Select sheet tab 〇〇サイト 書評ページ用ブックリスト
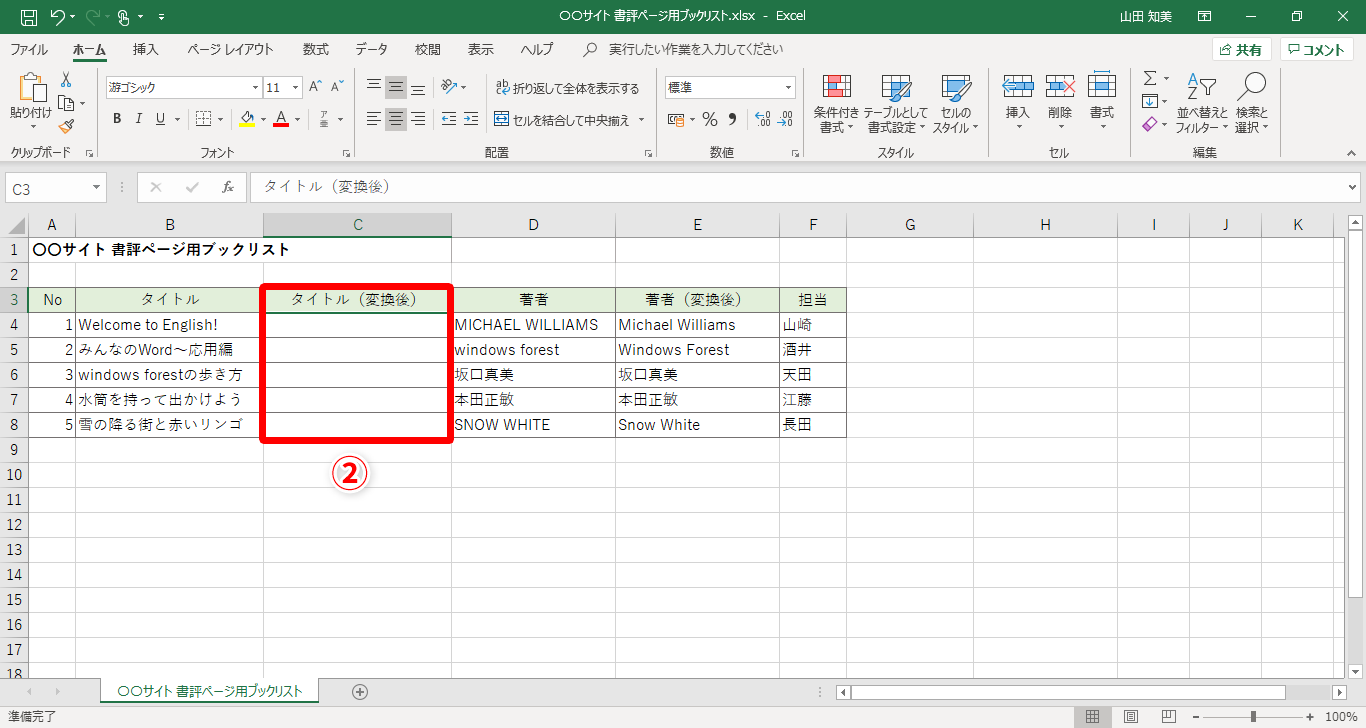Screen dimensions: 1366x728 tap(210, 691)
